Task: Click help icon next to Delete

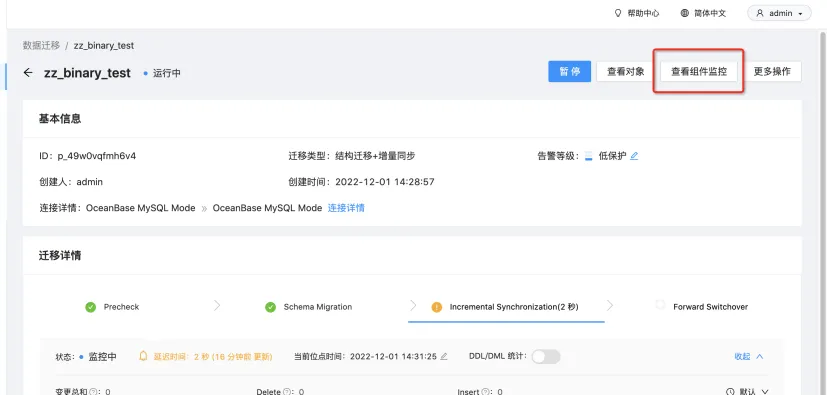Action: coord(287,392)
